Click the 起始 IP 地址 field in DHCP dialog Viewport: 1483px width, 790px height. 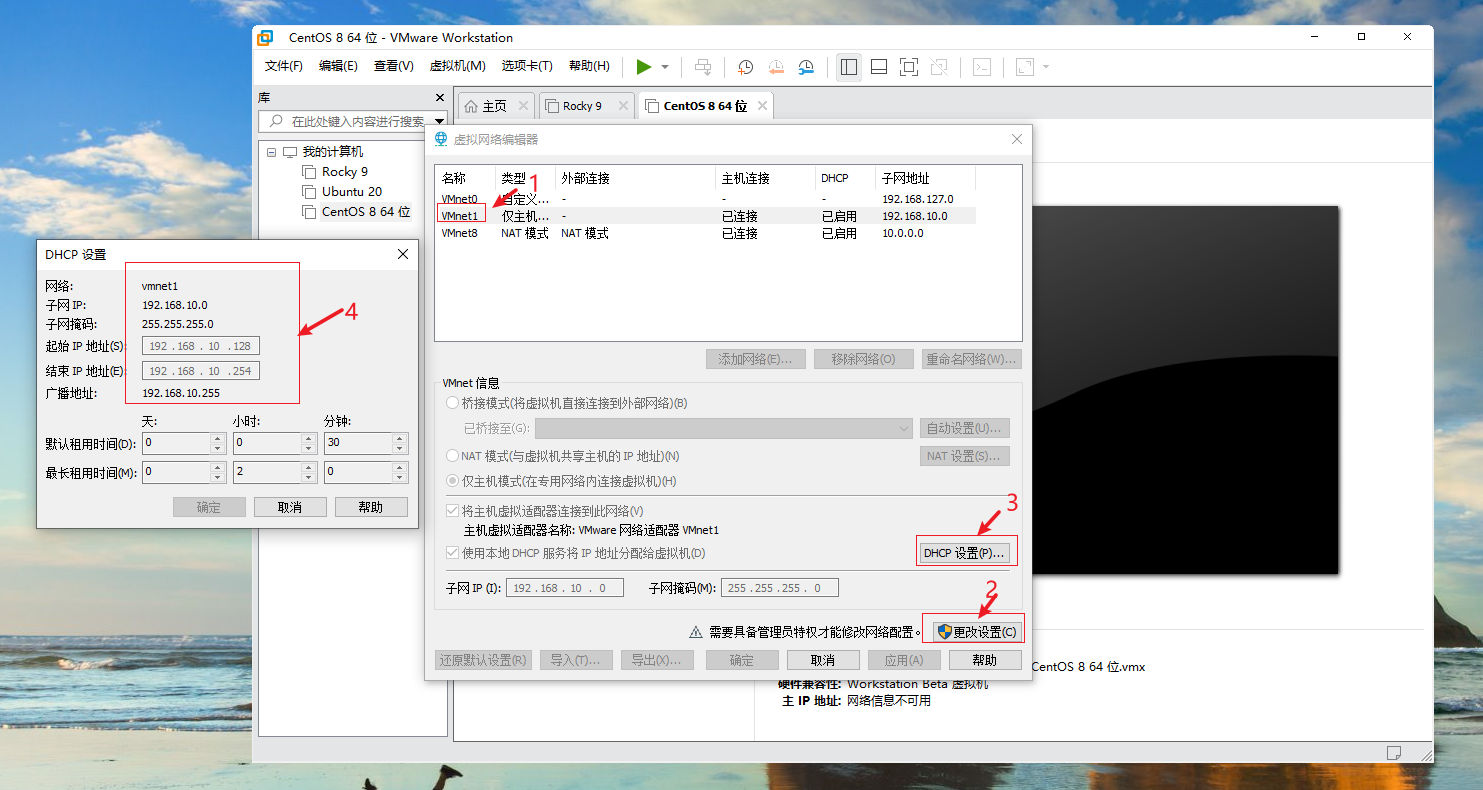point(201,346)
